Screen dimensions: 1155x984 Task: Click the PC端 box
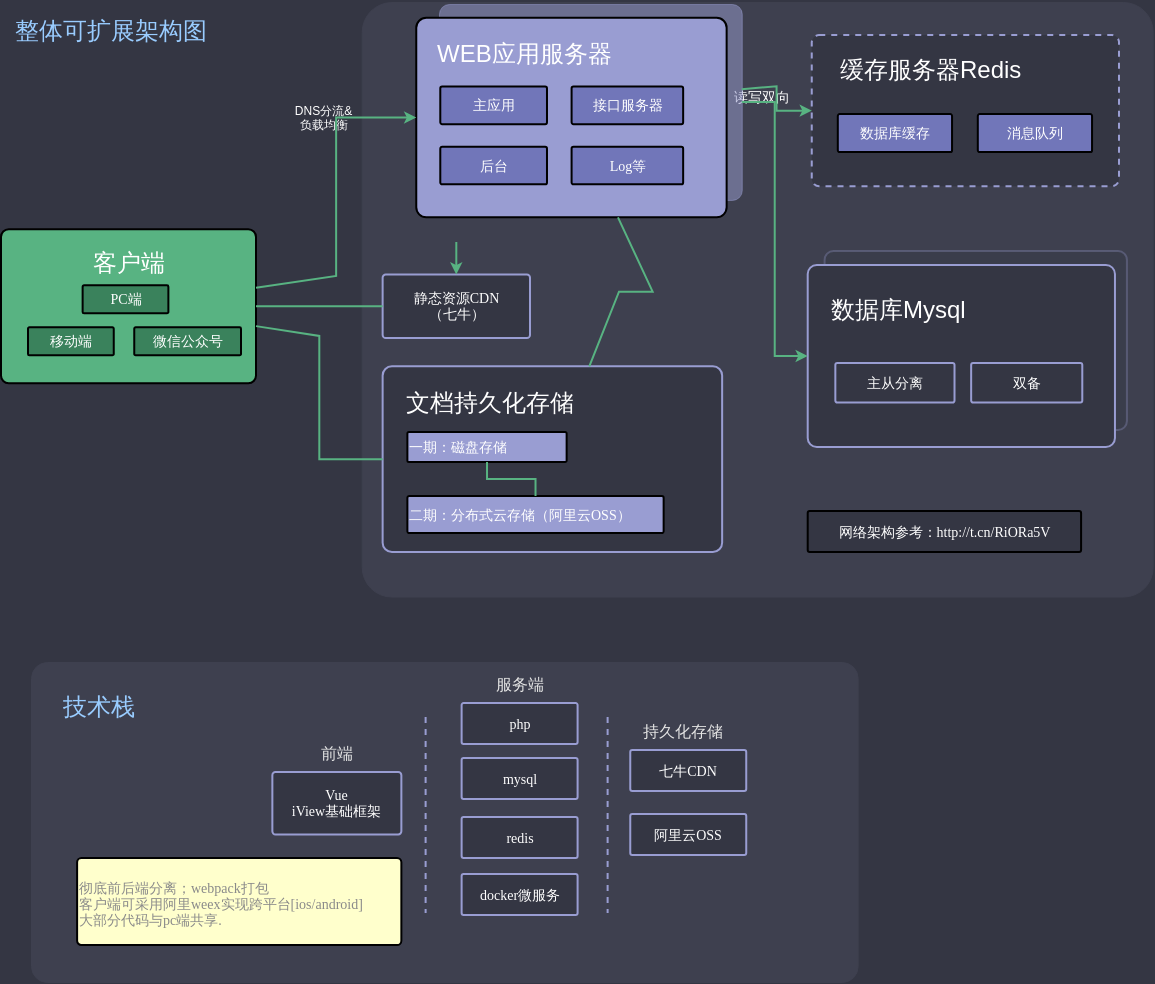[125, 299]
